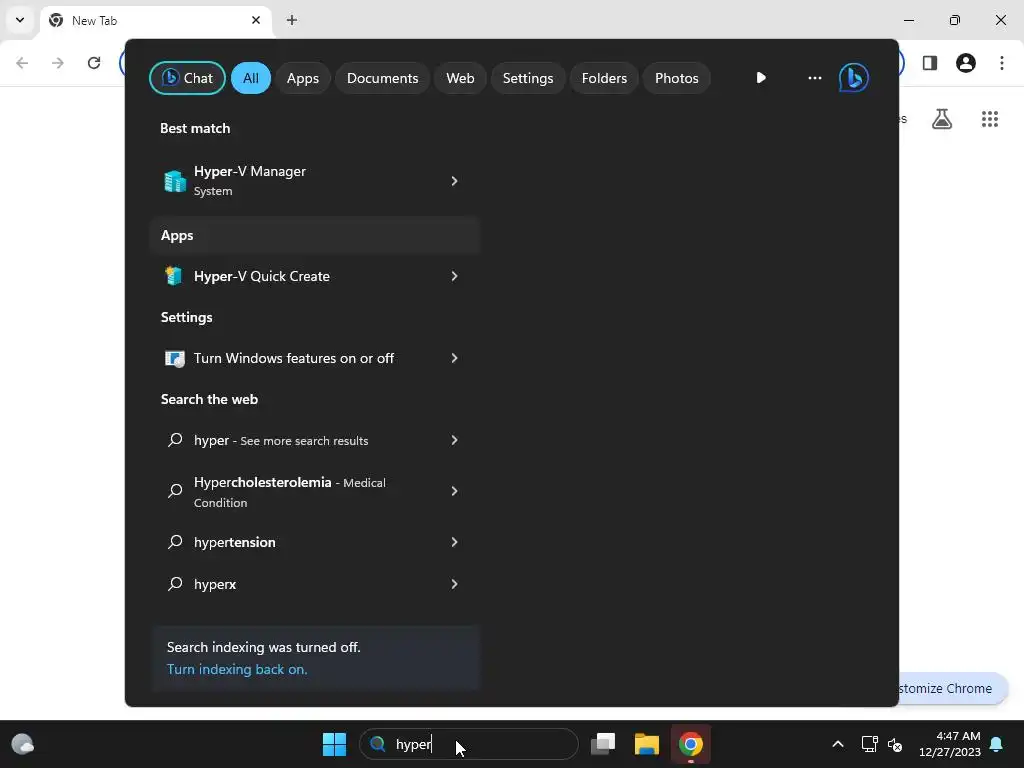The image size is (1024, 768).
Task: Switch to the Apps search filter
Action: [302, 78]
